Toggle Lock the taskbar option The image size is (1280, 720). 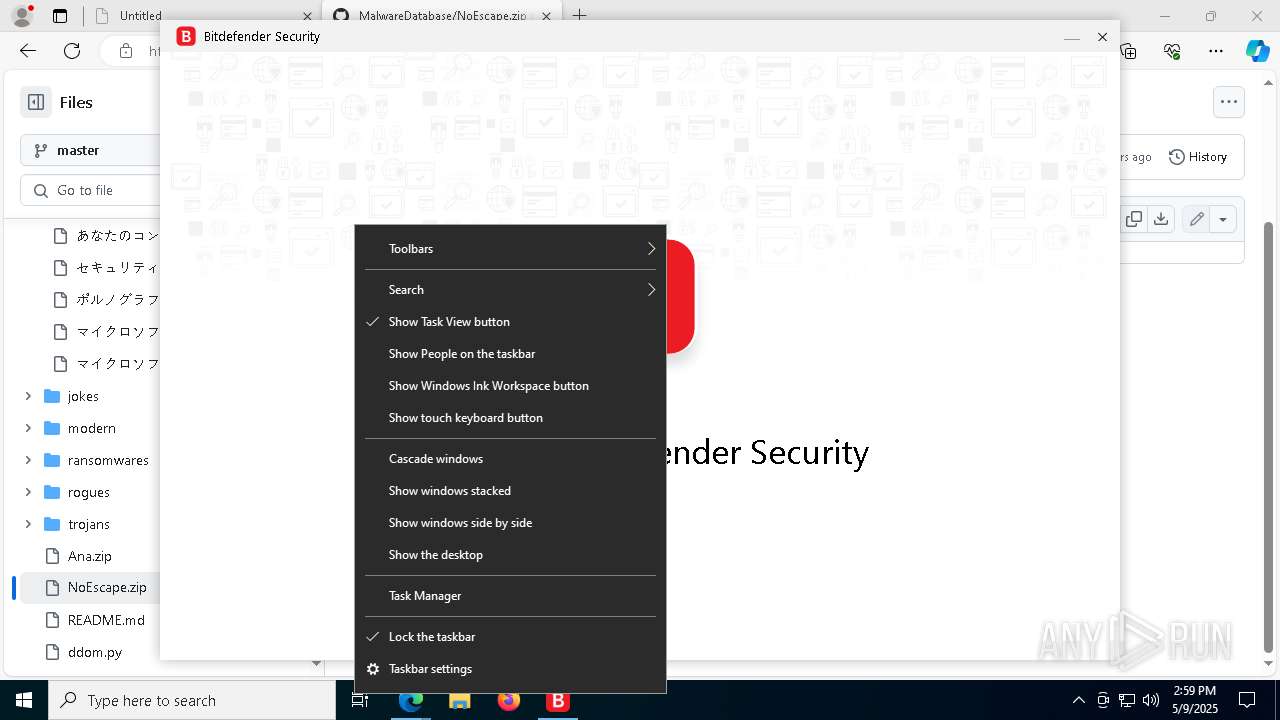pyautogui.click(x=510, y=637)
